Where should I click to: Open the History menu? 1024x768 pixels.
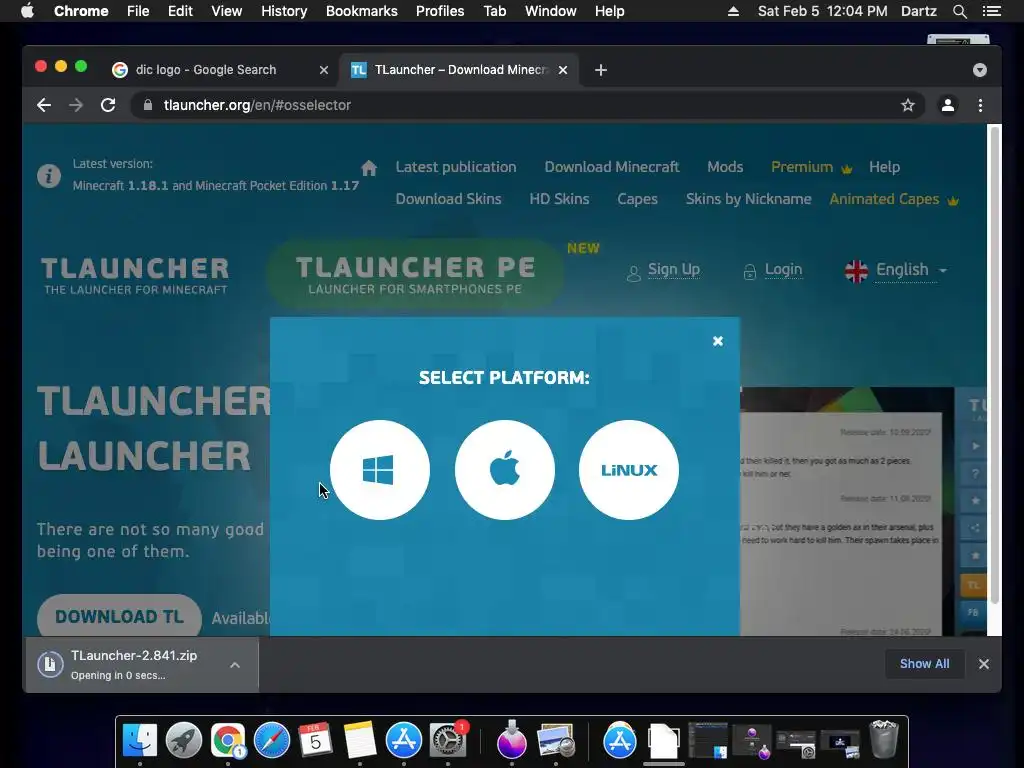(284, 11)
